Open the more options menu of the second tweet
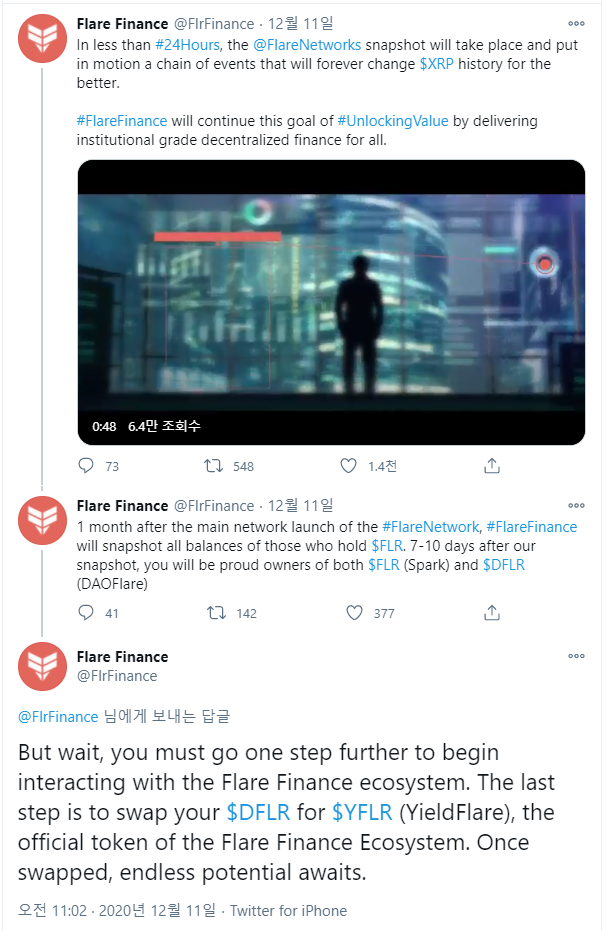607x931 pixels. [576, 506]
